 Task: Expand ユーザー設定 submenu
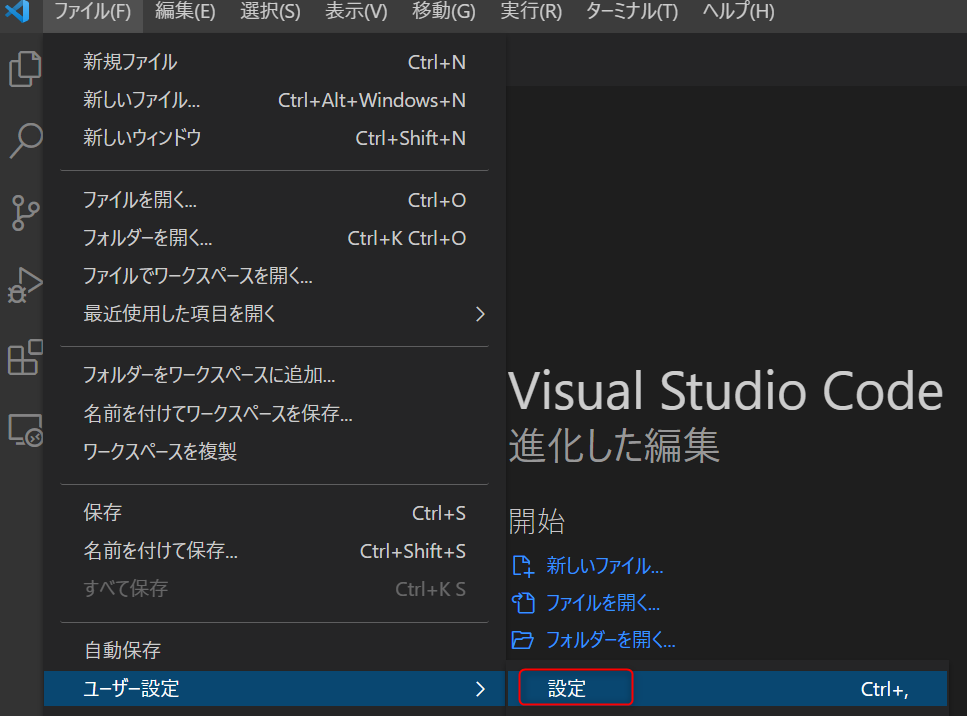(x=274, y=688)
